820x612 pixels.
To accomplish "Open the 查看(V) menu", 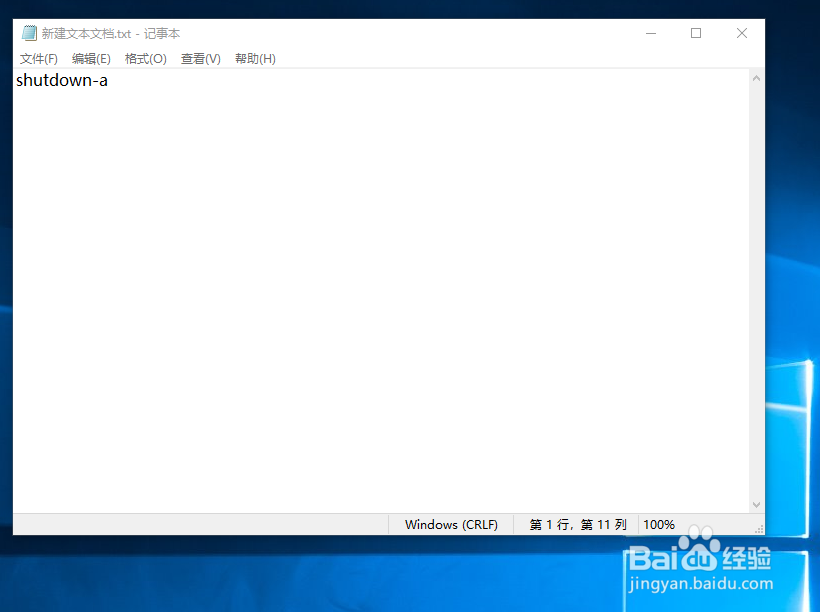I will [x=200, y=58].
